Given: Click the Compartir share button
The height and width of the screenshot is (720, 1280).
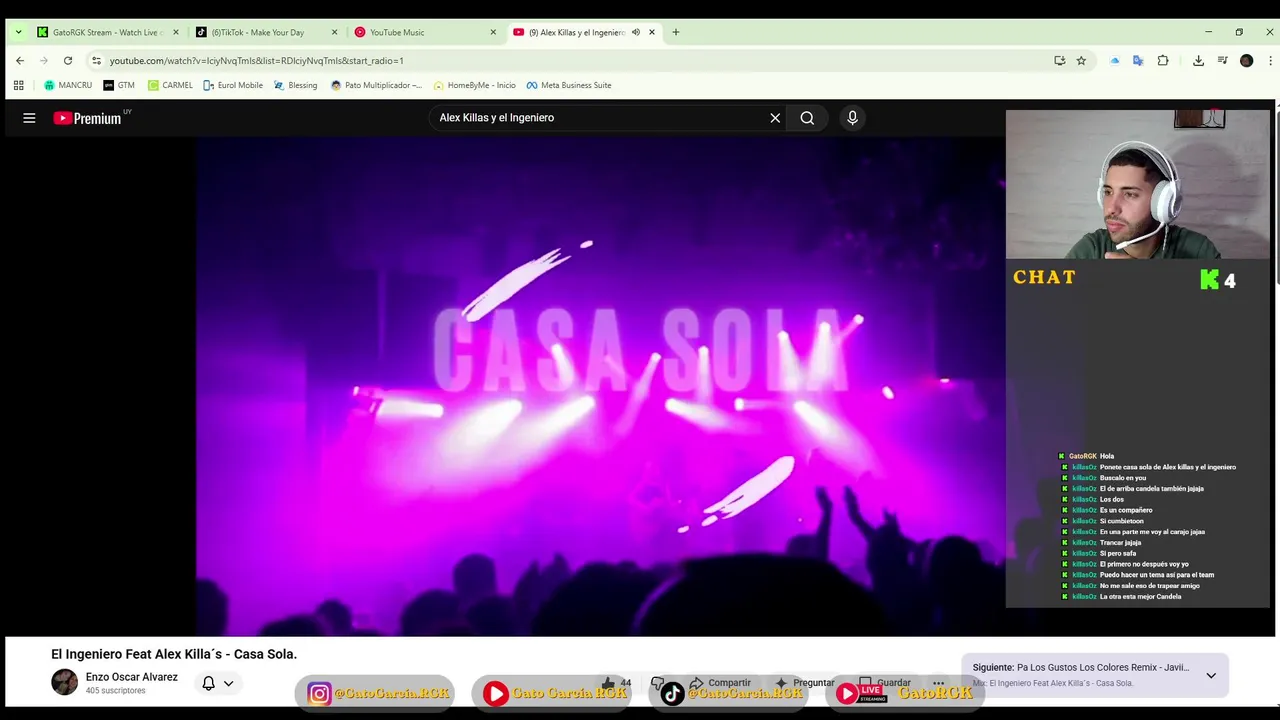Looking at the screenshot, I should 720,683.
